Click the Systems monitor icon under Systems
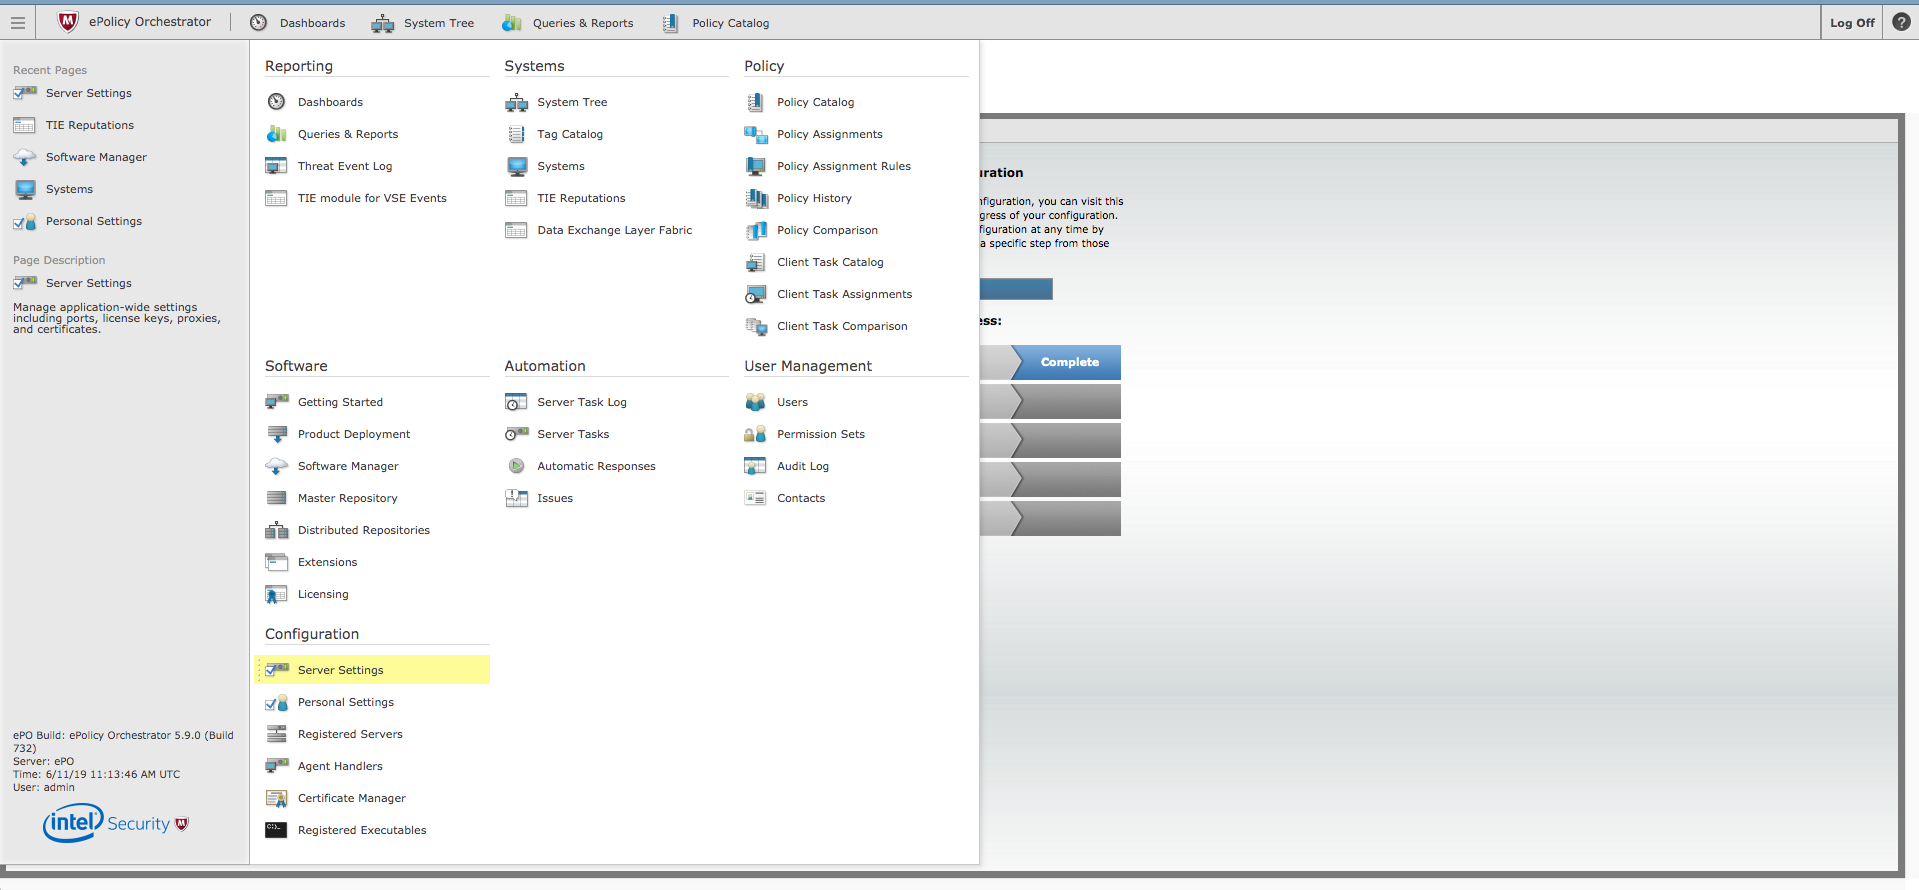1919x890 pixels. click(x=516, y=166)
